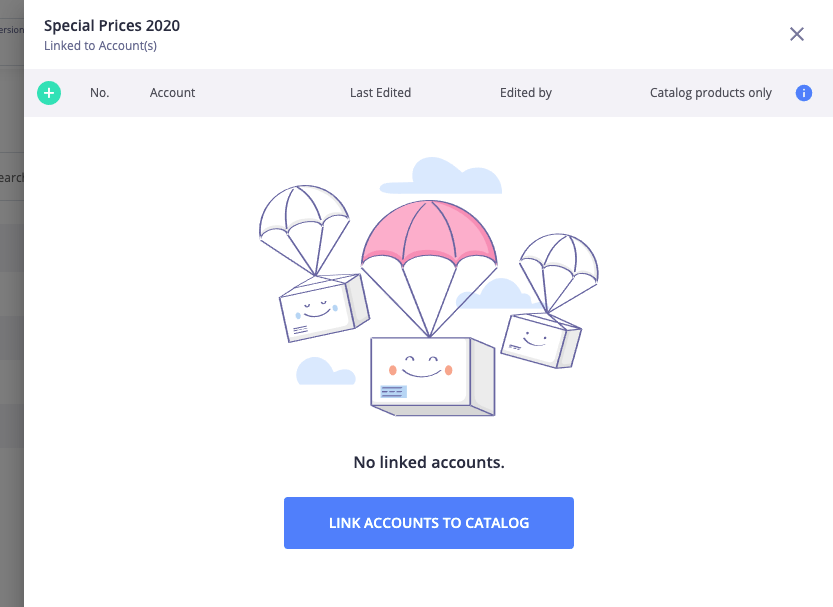
Task: Click the left white parachute box
Action: (x=324, y=309)
